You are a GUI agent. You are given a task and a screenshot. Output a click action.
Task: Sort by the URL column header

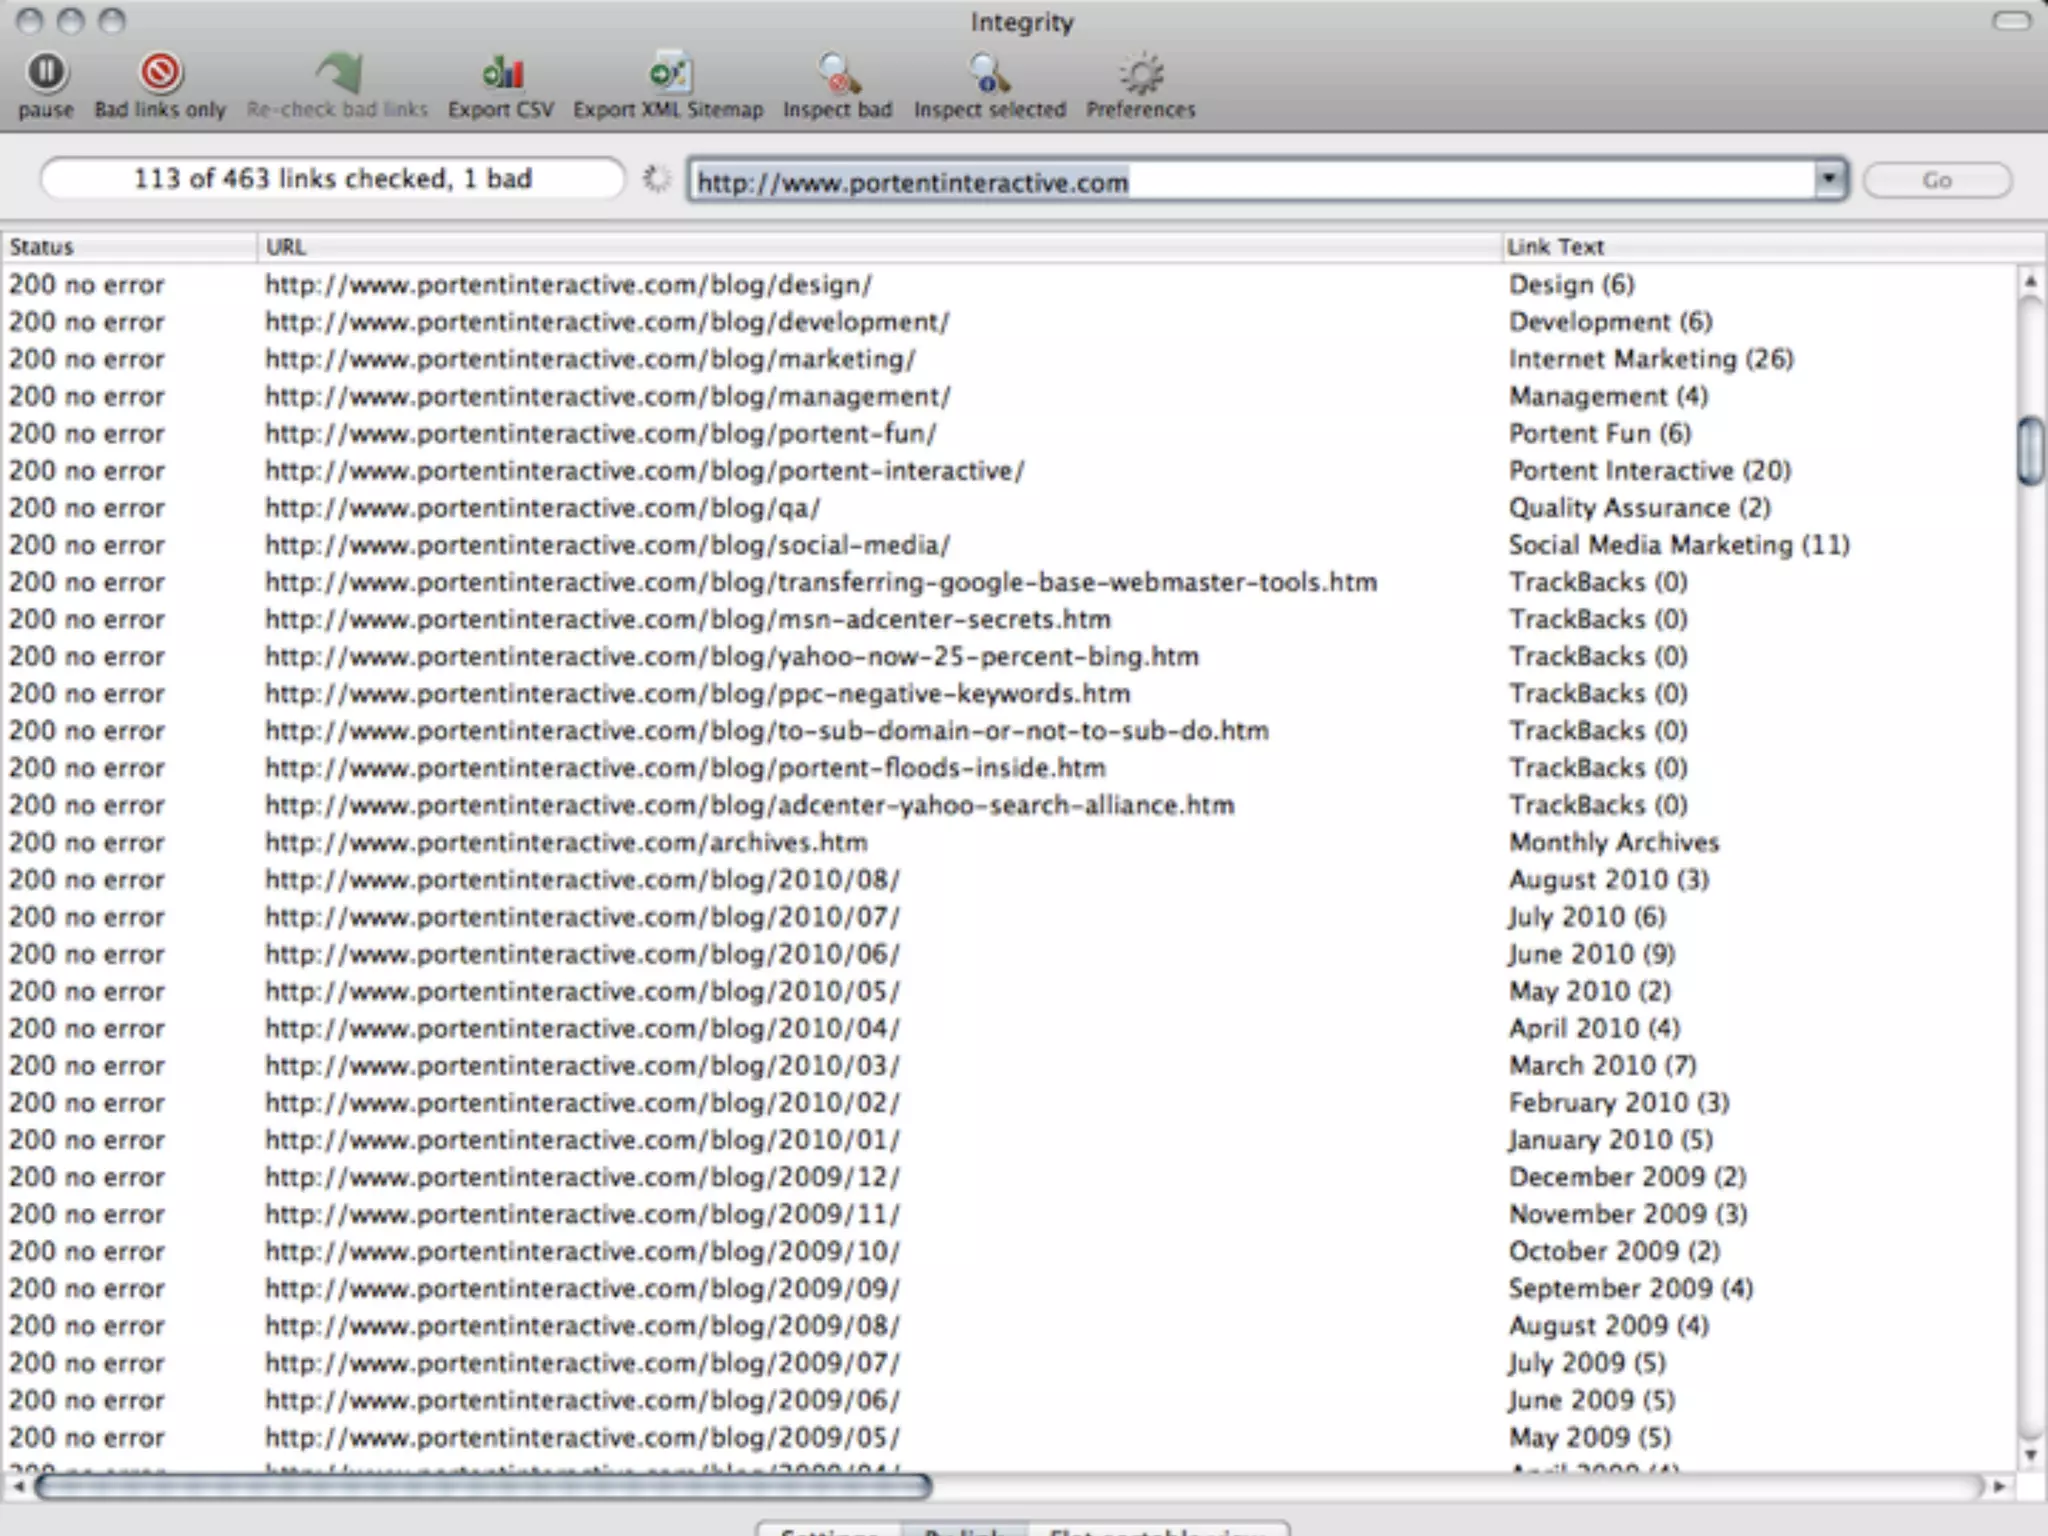coord(880,247)
